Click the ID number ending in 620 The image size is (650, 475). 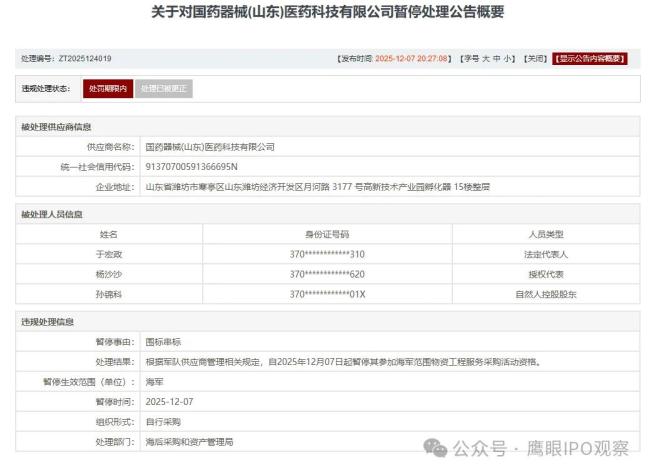pyautogui.click(x=327, y=274)
